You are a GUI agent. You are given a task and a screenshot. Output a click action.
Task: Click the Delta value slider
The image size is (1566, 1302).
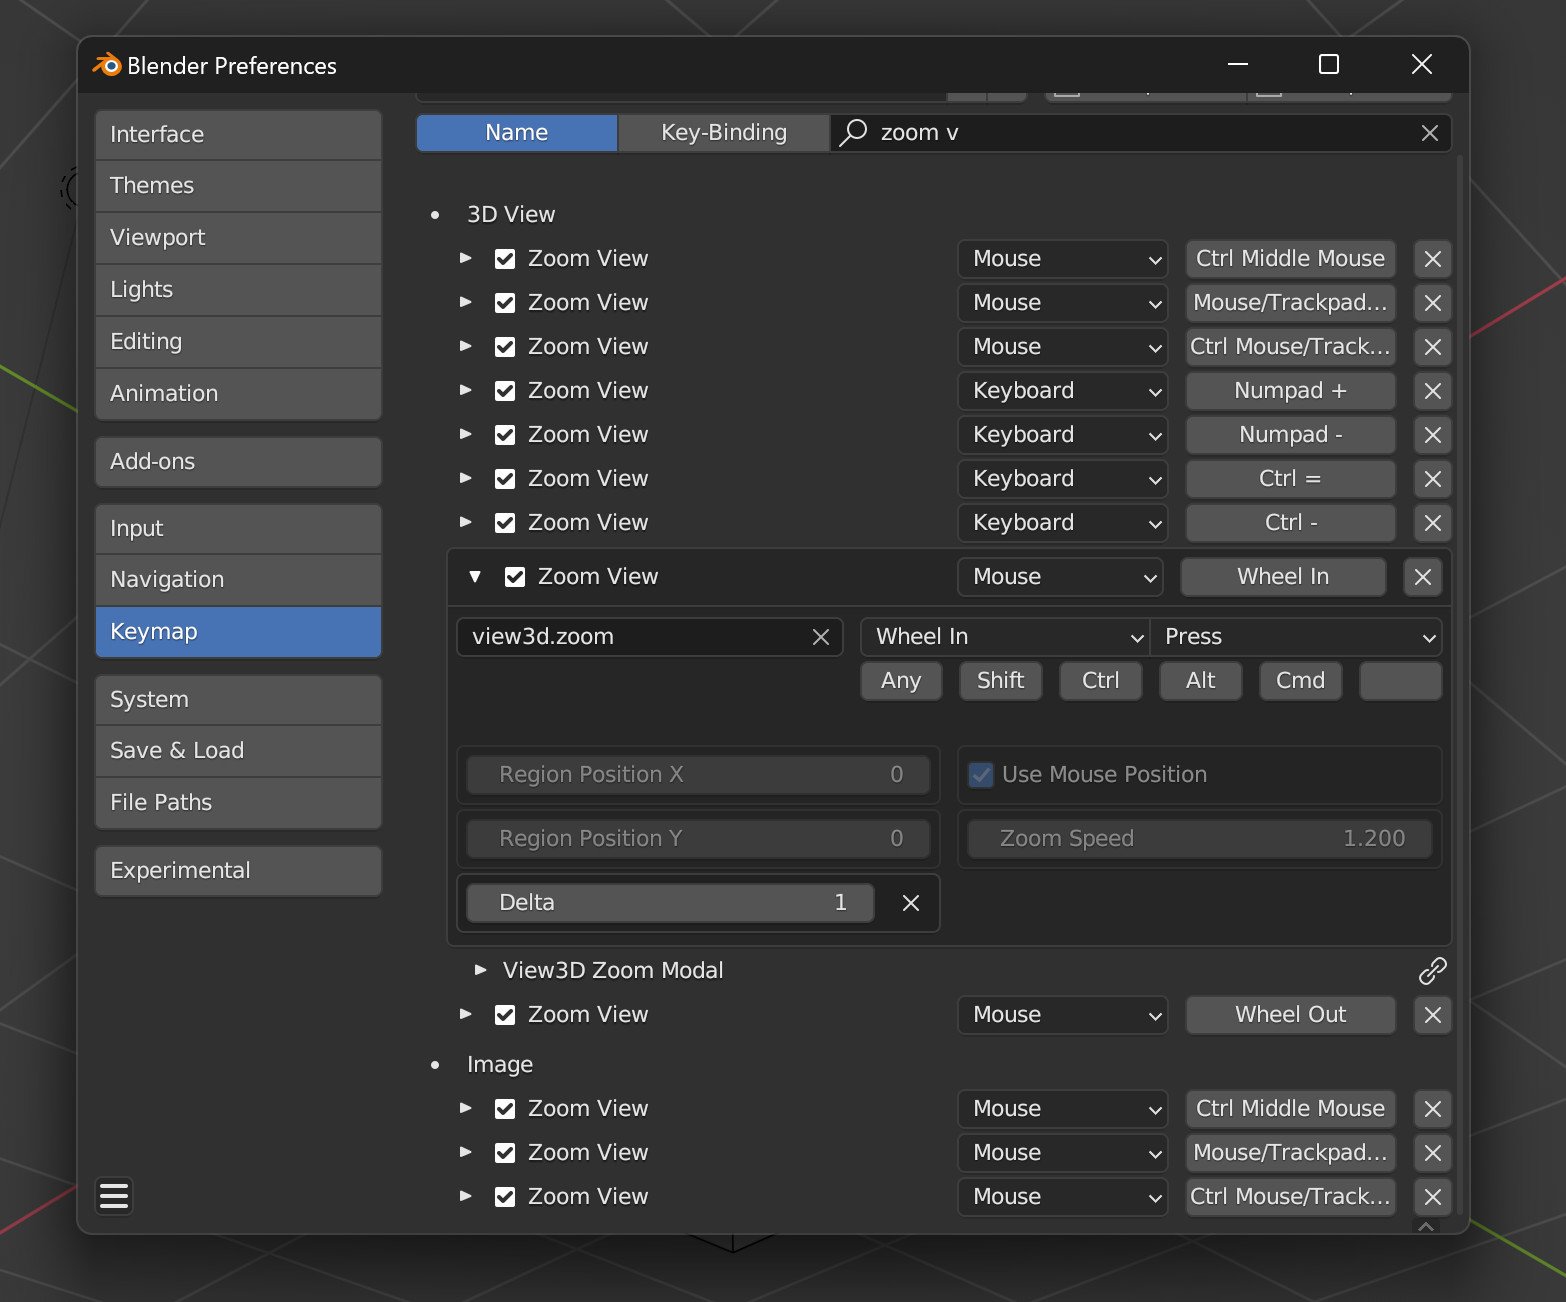point(670,903)
